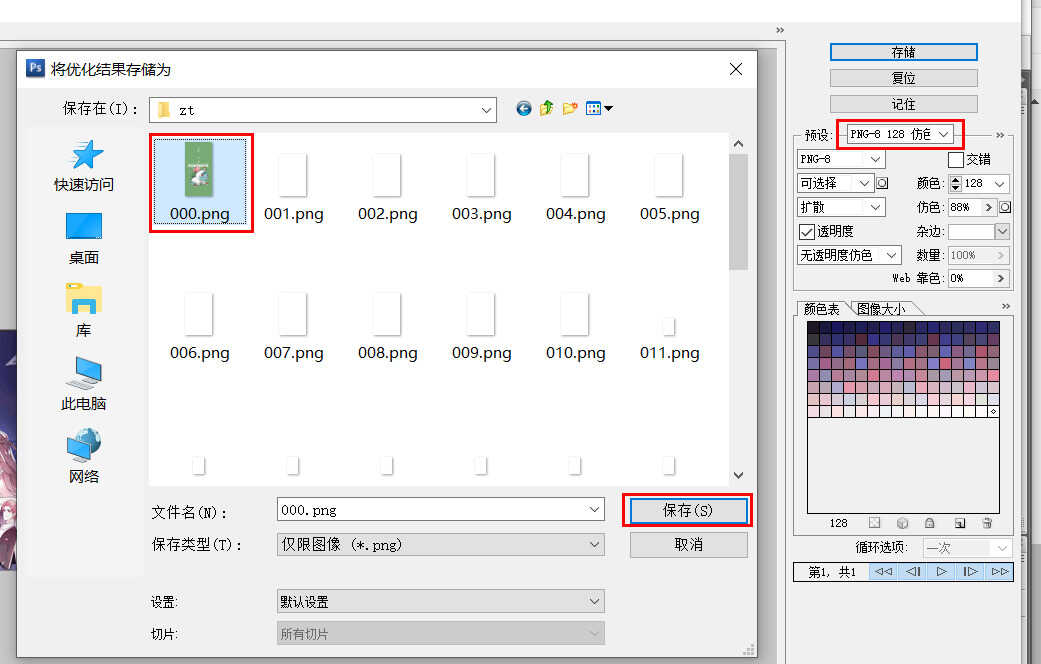Enable the 交错 interlaced checkbox
The height and width of the screenshot is (664, 1041).
tap(955, 160)
